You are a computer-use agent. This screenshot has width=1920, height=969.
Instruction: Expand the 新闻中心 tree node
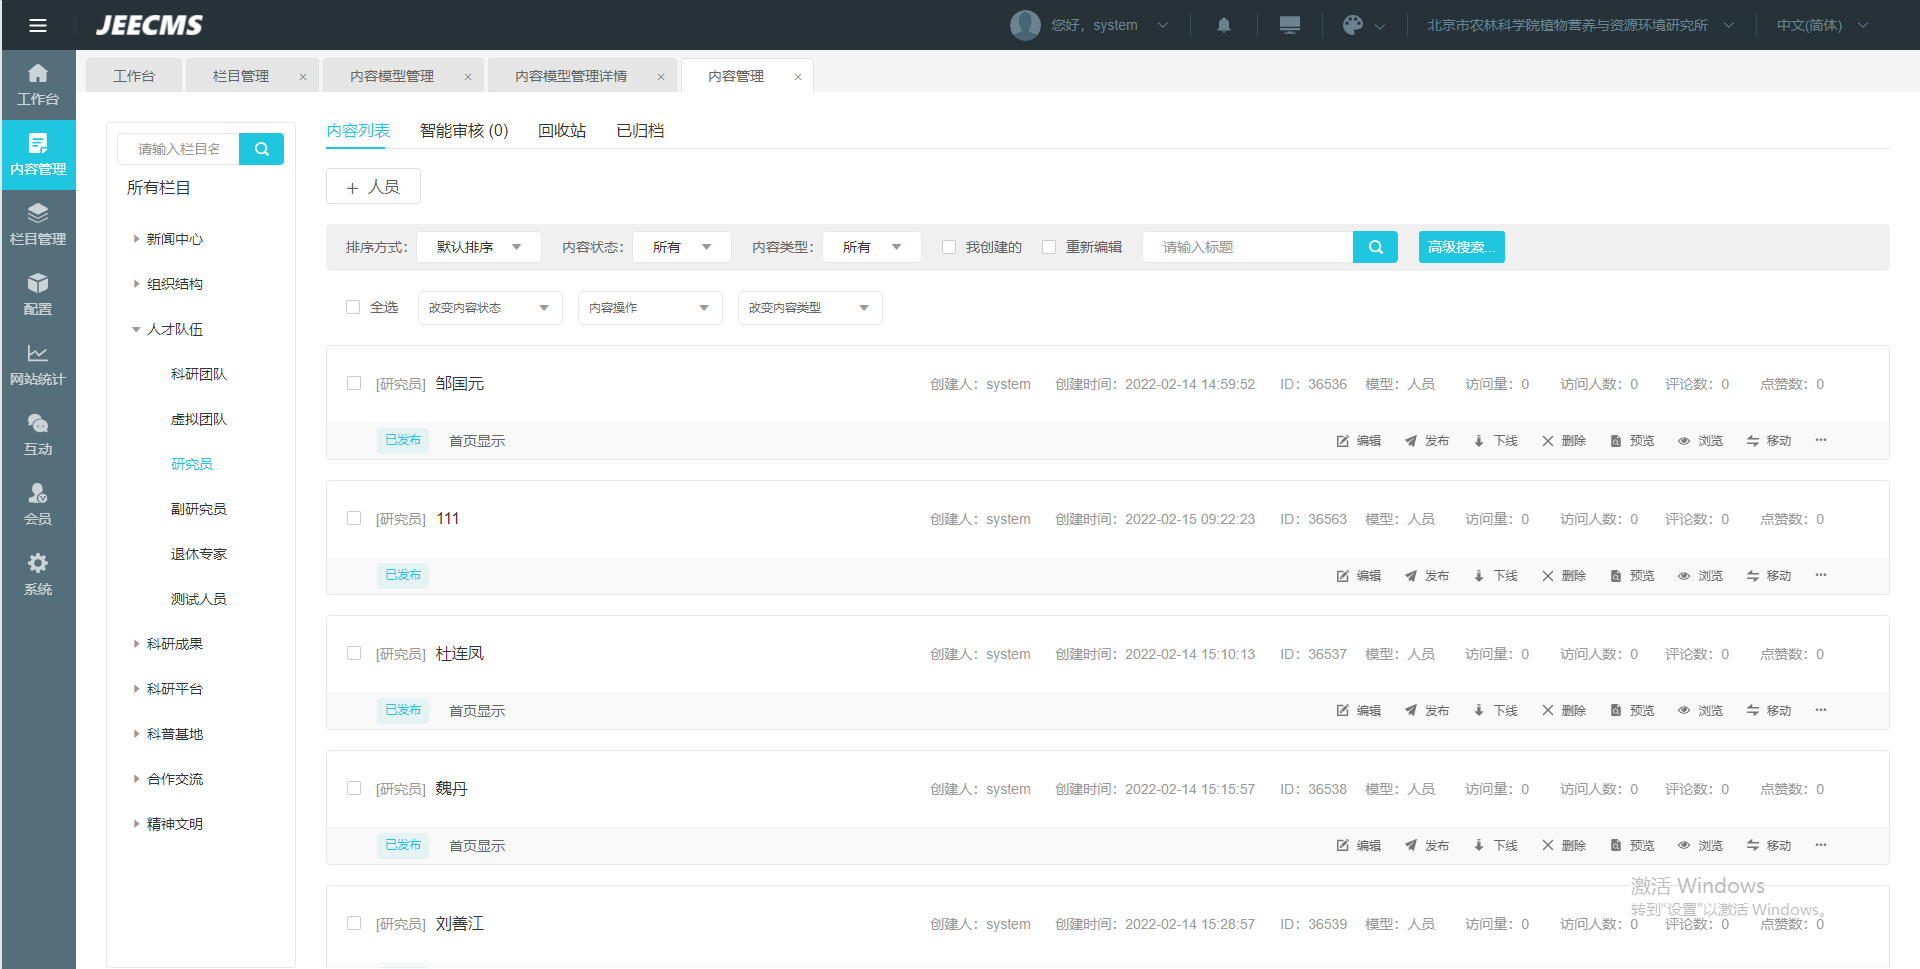[x=137, y=239]
